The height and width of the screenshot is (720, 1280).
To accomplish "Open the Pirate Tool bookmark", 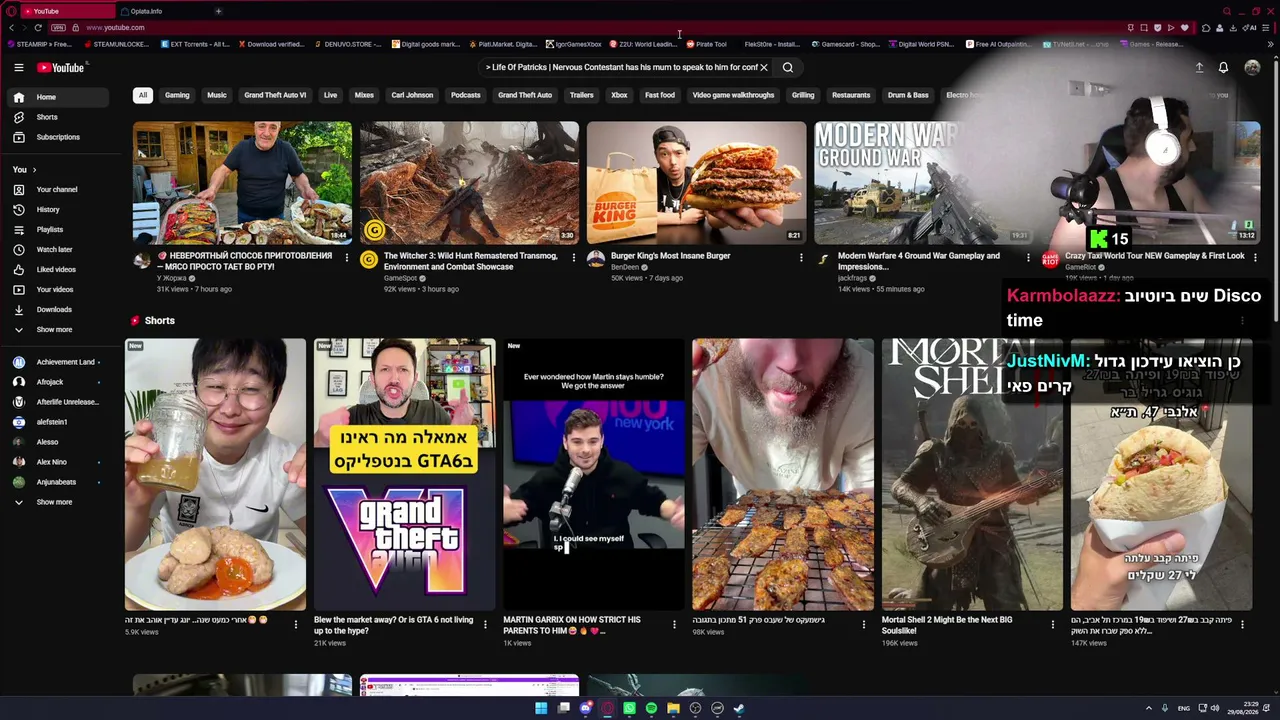I will (706, 44).
